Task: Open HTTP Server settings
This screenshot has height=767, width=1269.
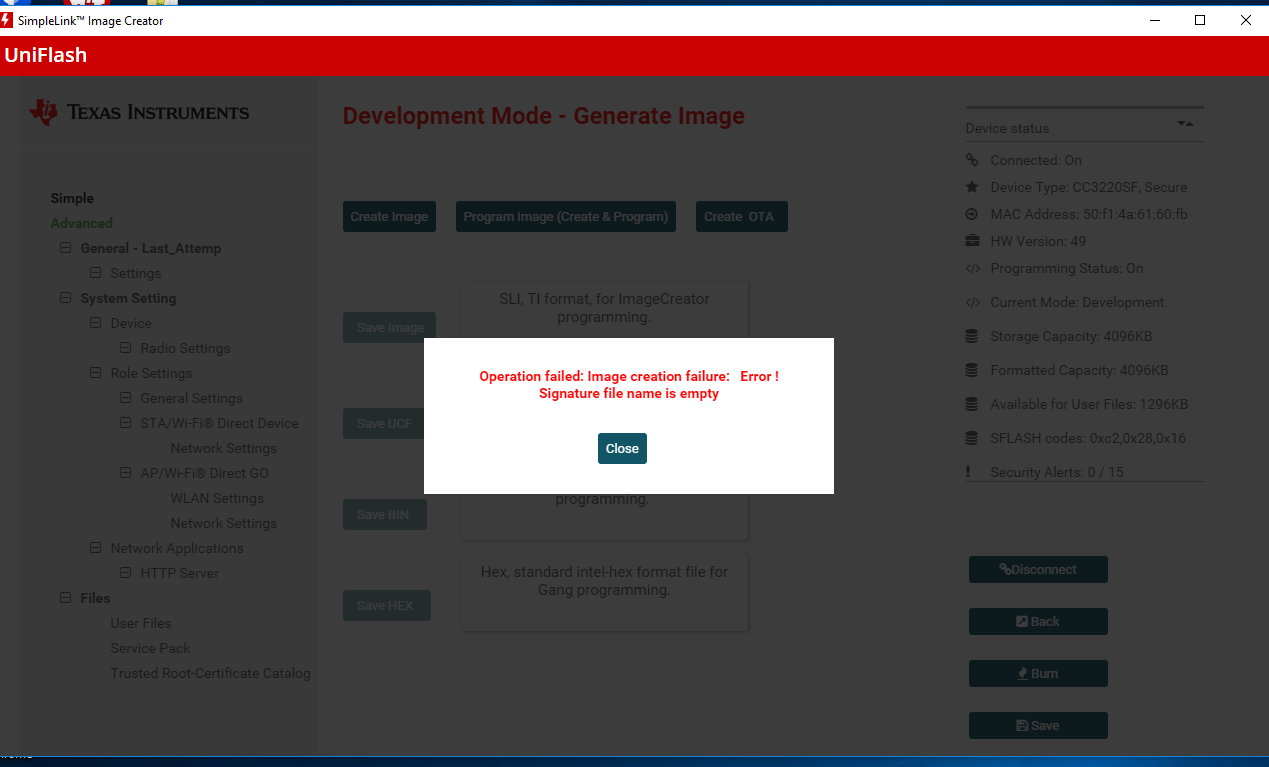Action: tap(179, 573)
